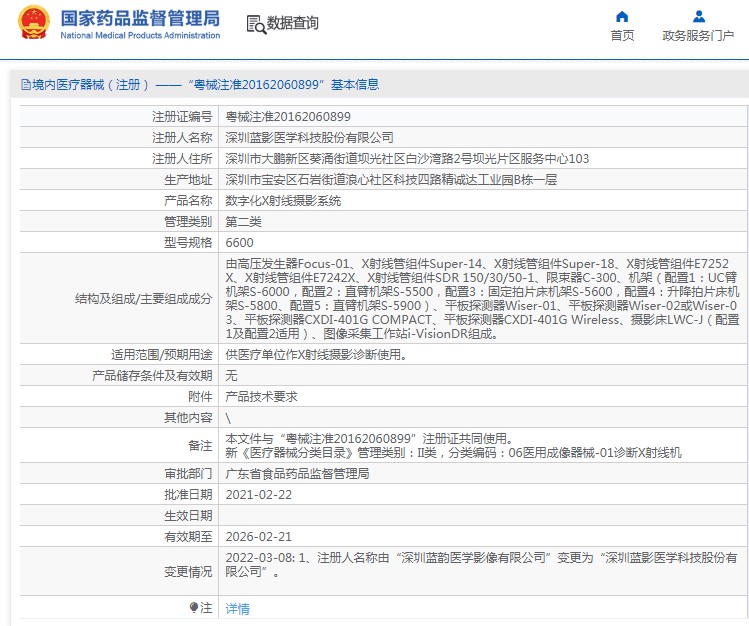
Task: Open 详情 link in the 注 row
Action: pyautogui.click(x=237, y=608)
